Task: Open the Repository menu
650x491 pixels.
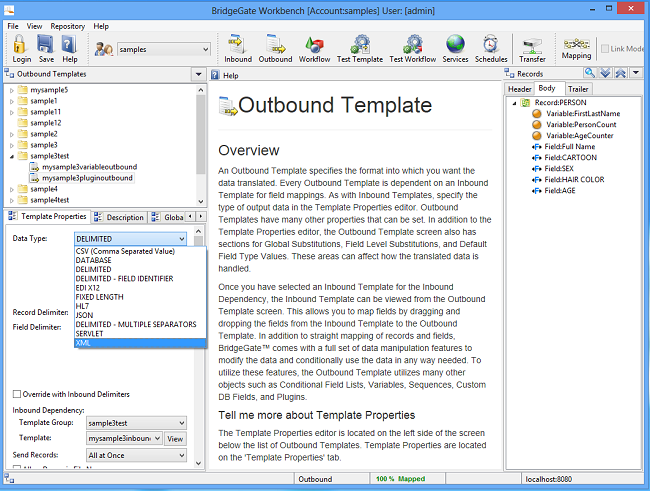Action: tap(68, 26)
